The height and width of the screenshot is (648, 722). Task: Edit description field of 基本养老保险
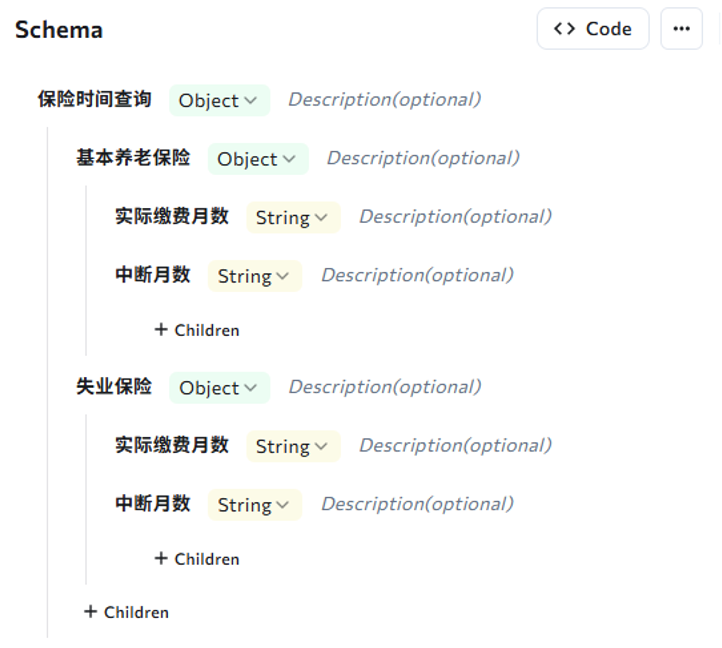click(423, 158)
